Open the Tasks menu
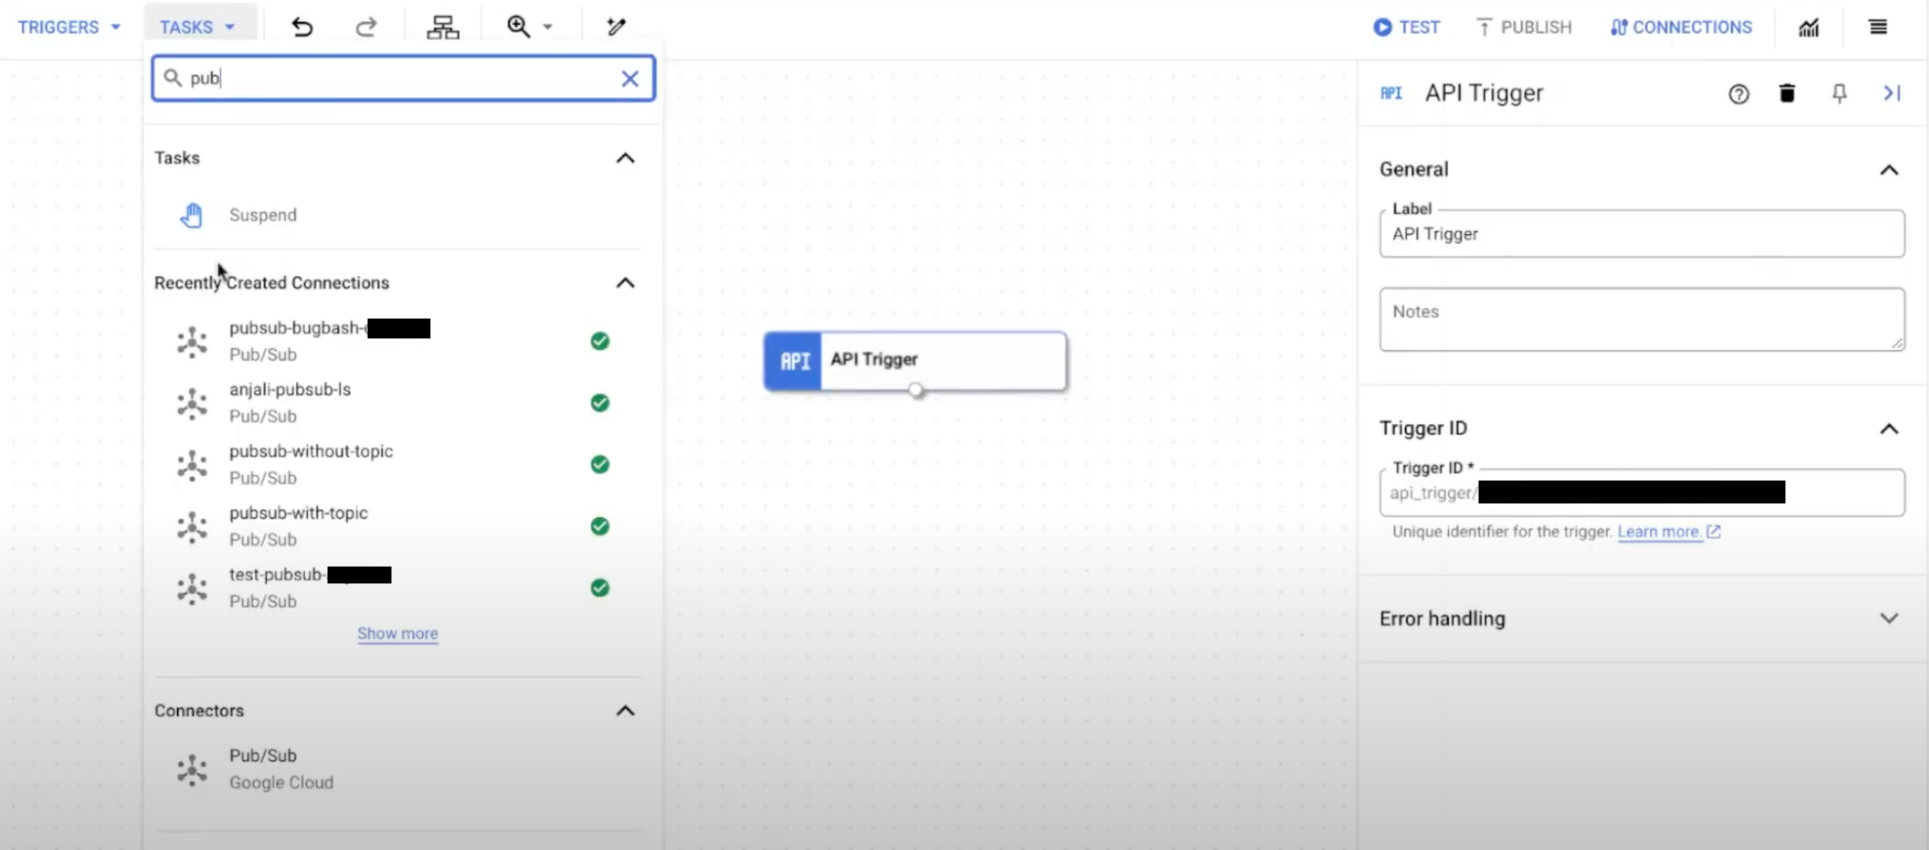This screenshot has width=1929, height=850. pos(197,27)
